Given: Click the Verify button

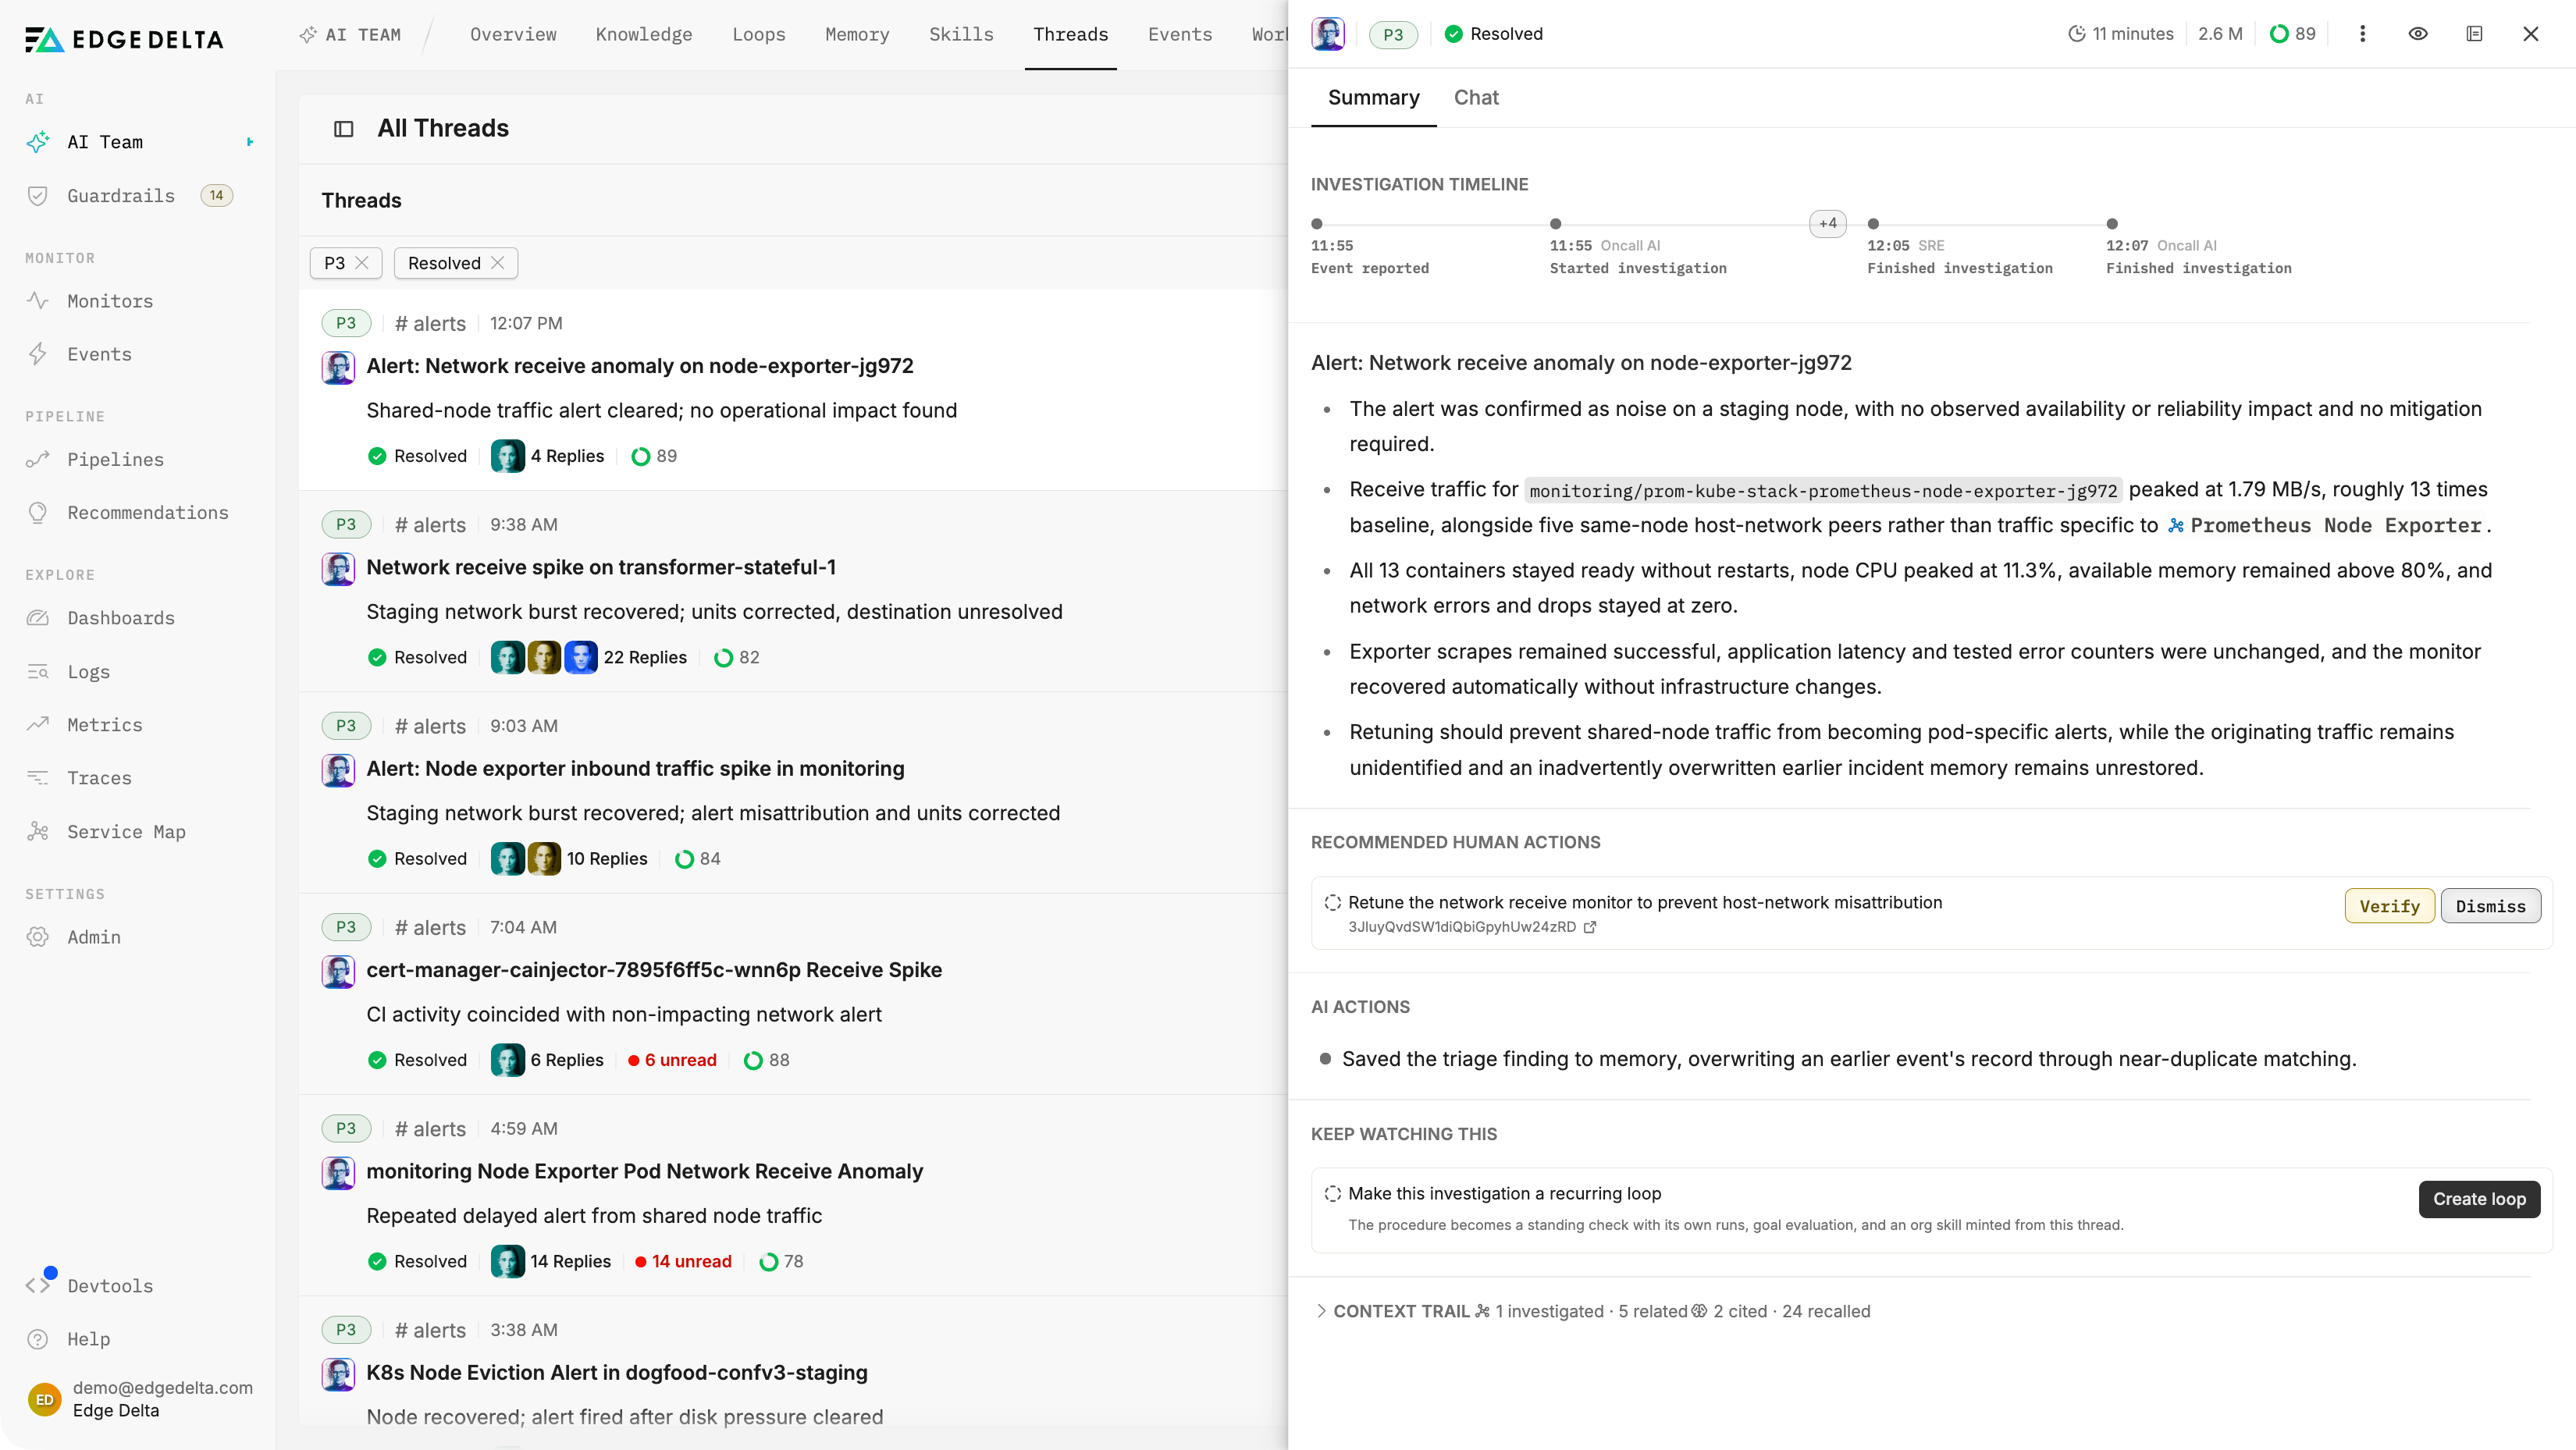Looking at the screenshot, I should 2389,905.
